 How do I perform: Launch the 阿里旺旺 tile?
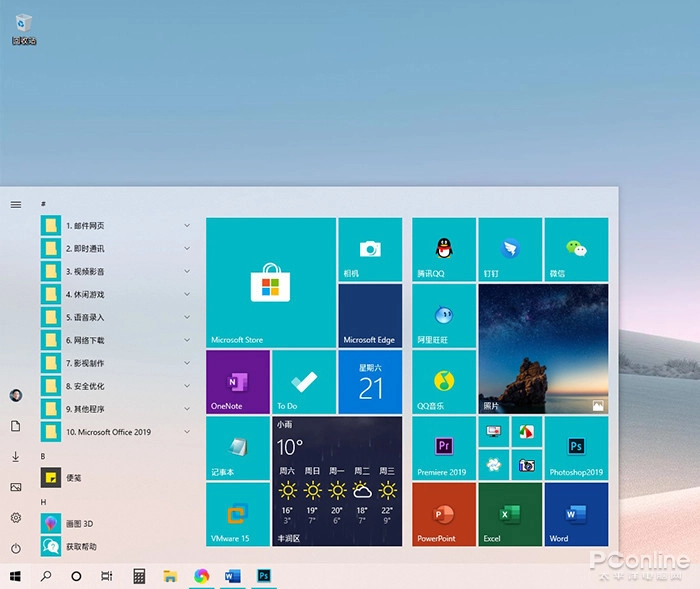coord(444,316)
